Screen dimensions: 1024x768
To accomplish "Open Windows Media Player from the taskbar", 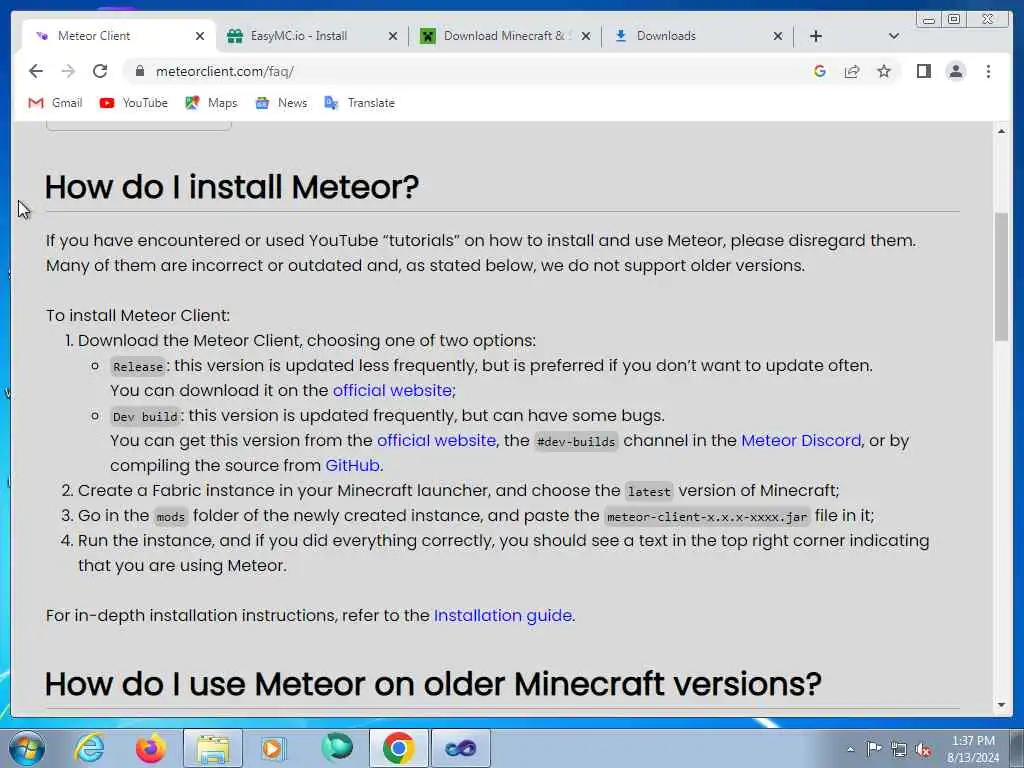I will (x=274, y=748).
